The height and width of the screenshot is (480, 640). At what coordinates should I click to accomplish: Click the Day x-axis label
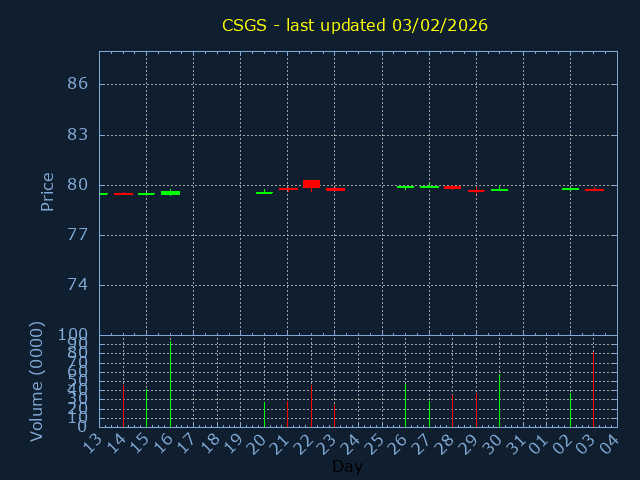tap(347, 466)
